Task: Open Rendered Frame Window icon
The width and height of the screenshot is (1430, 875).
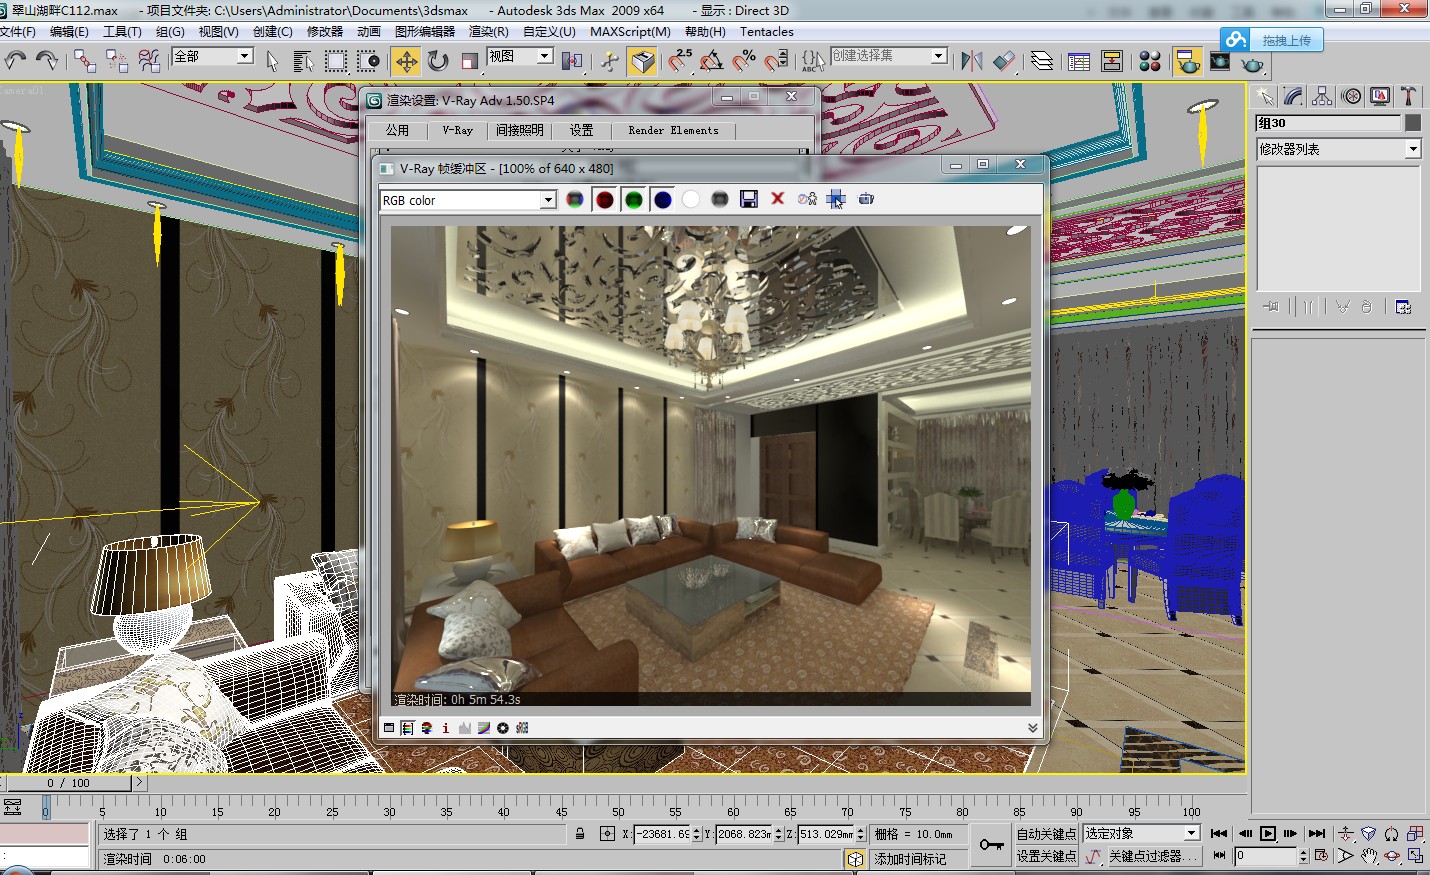Action: click(x=1220, y=61)
